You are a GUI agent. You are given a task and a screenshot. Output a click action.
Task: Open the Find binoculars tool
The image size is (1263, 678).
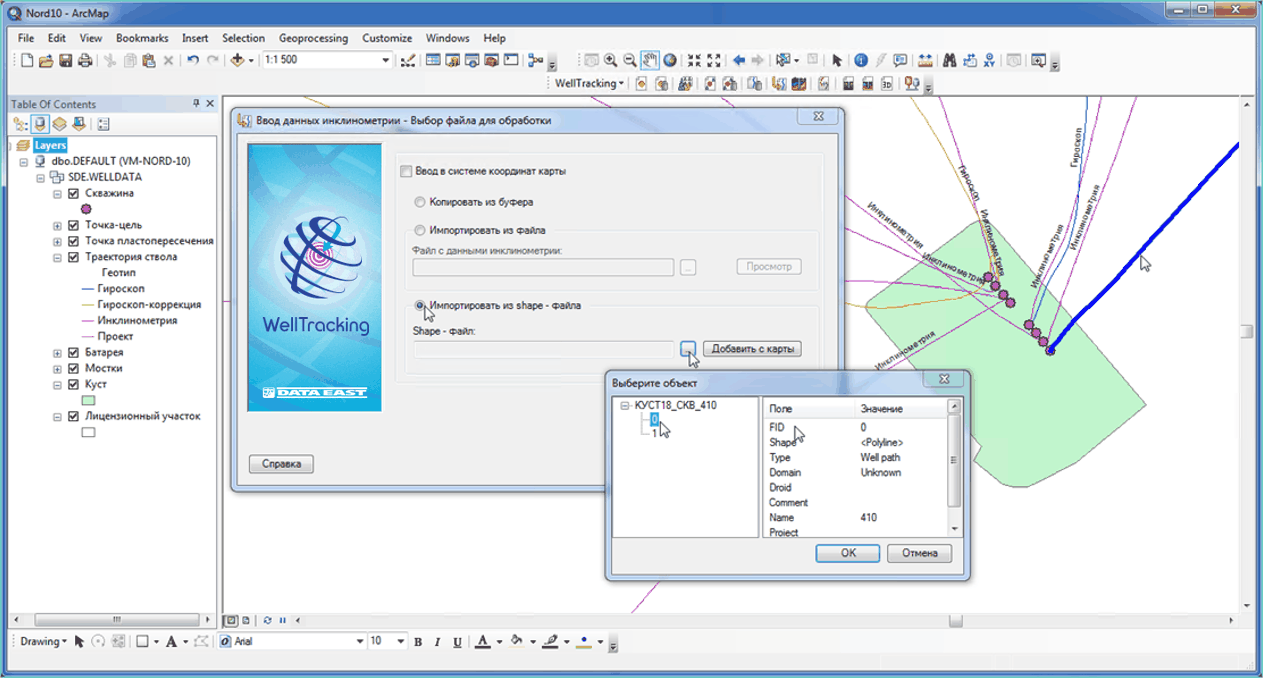(950, 61)
